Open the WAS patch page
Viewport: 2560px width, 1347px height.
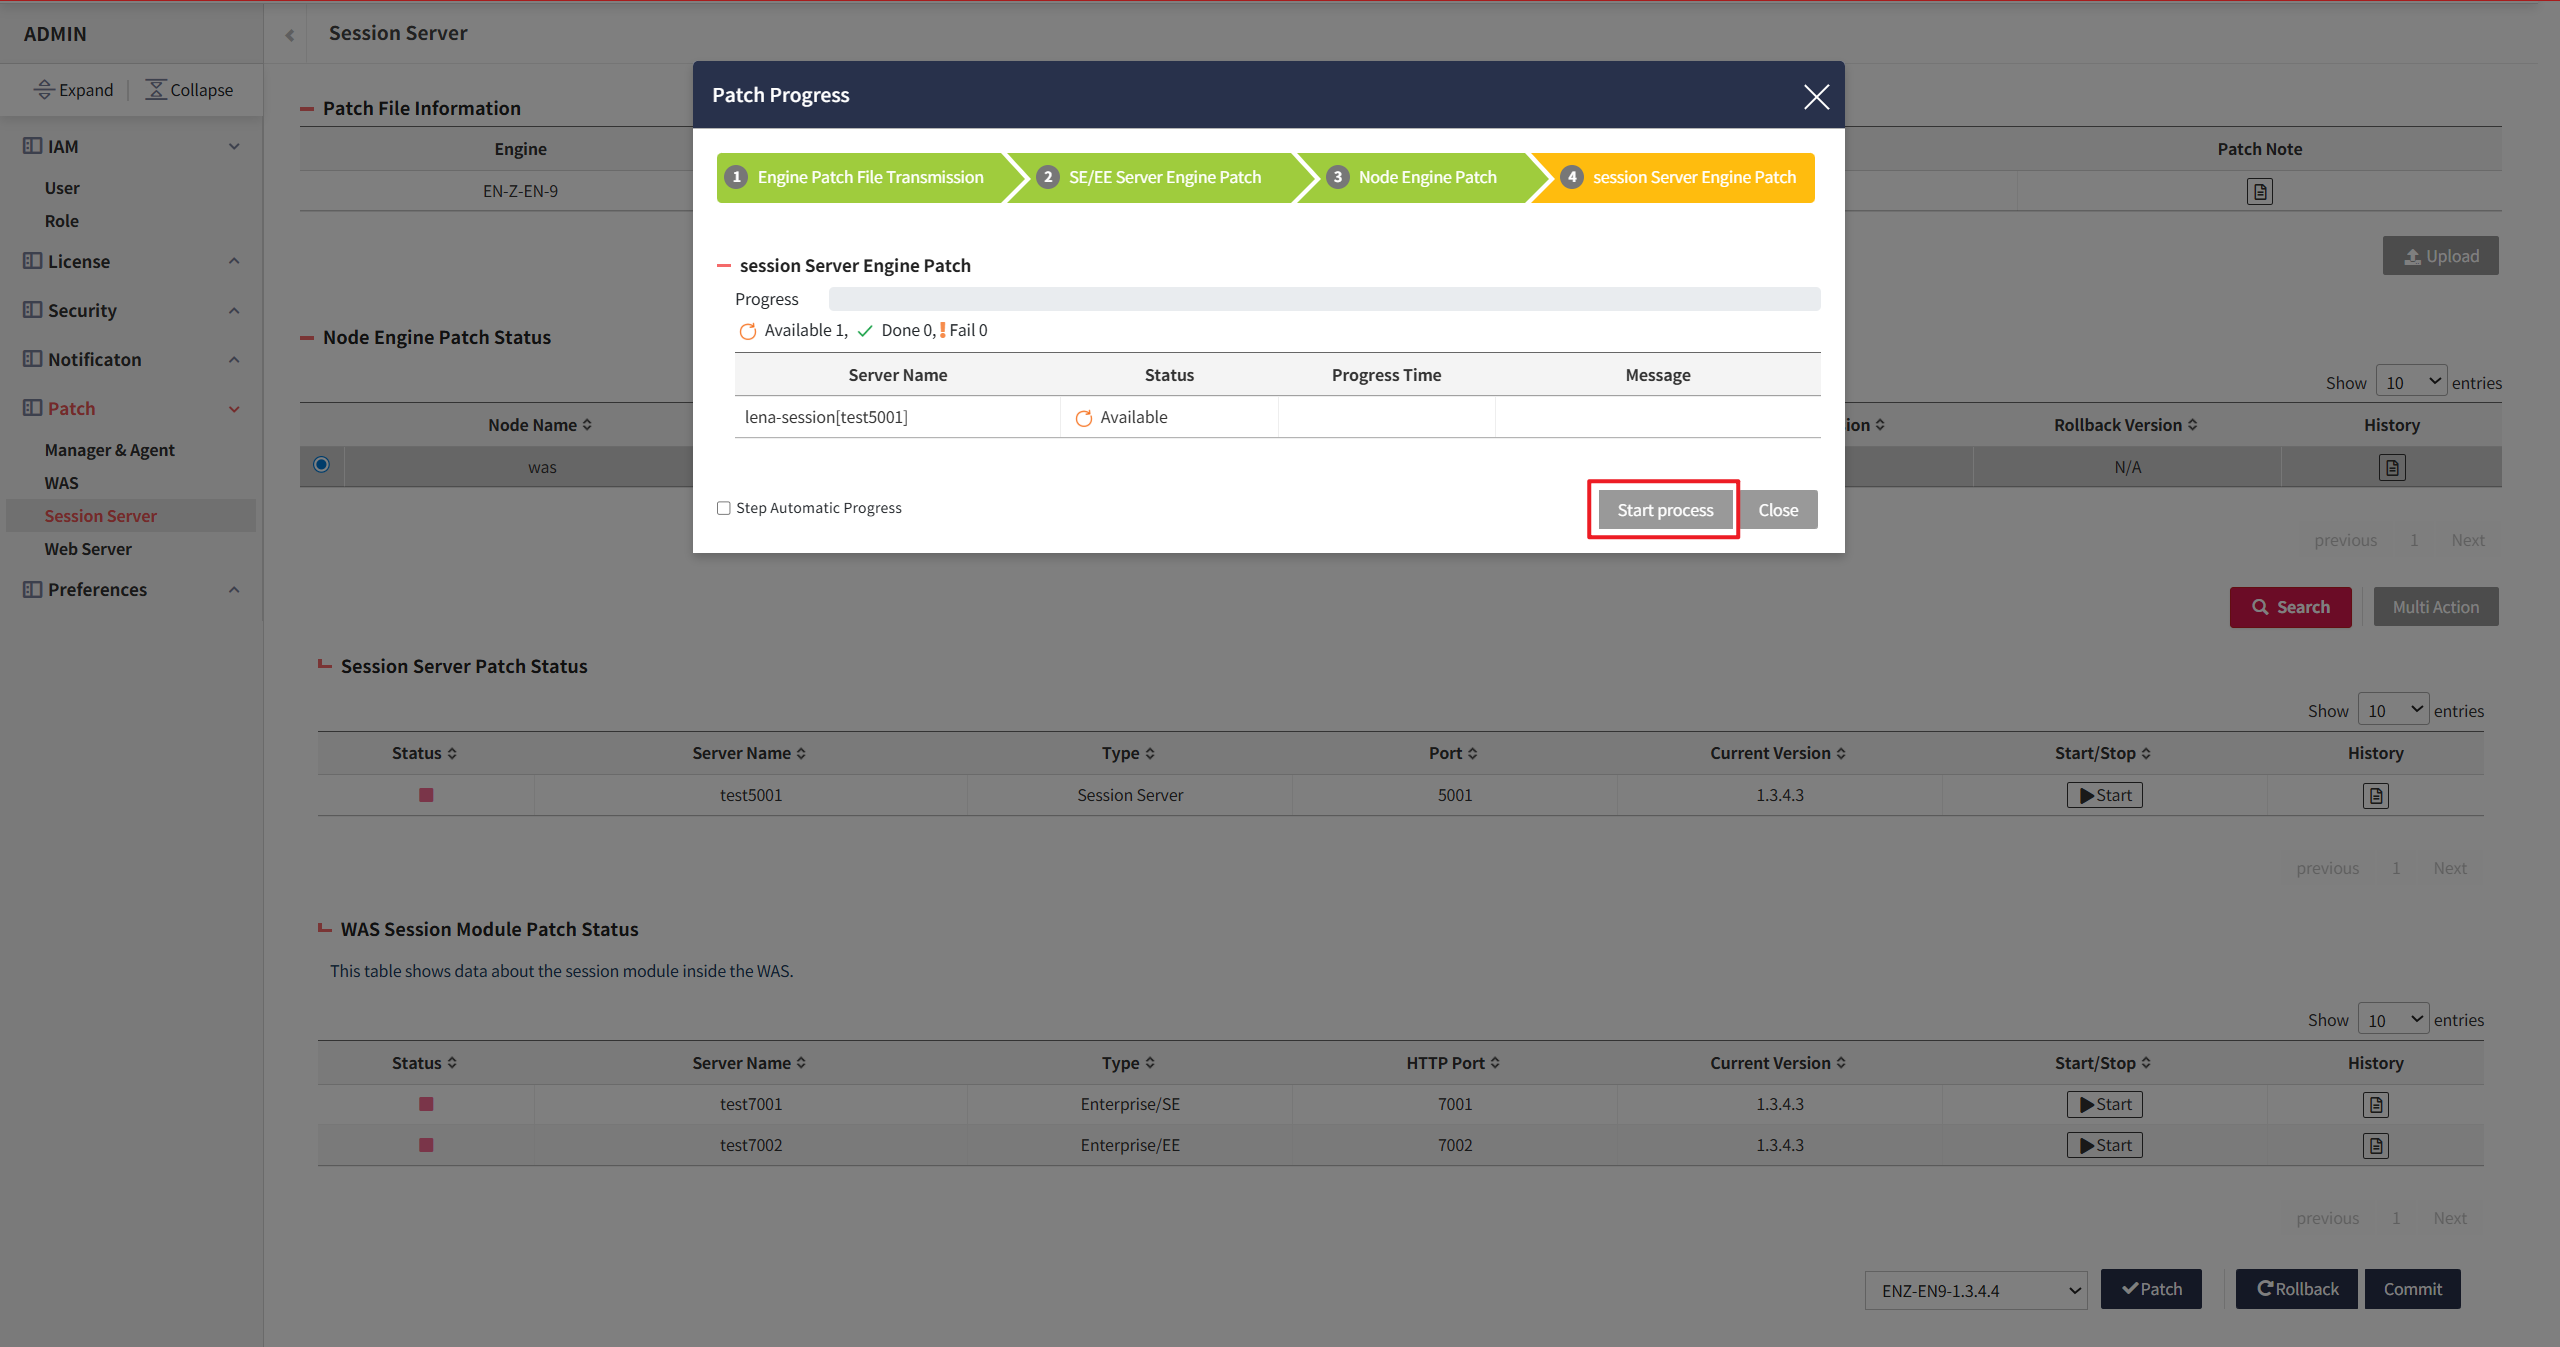click(61, 483)
